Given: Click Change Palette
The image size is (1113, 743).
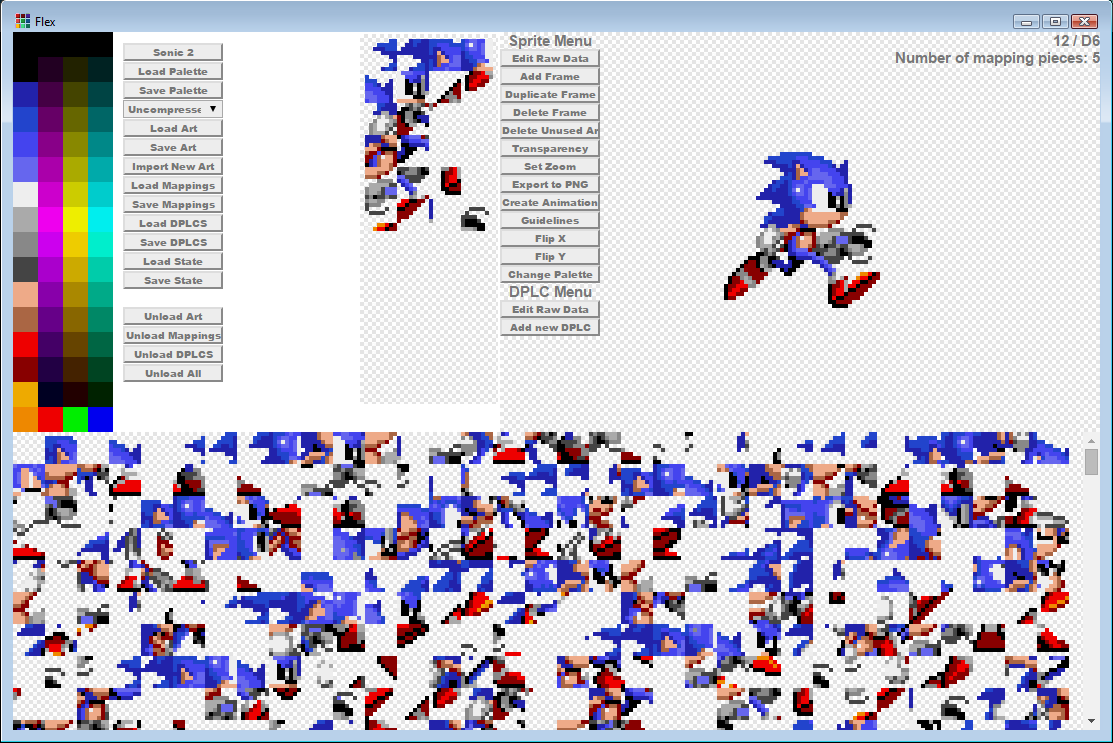Looking at the screenshot, I should click(x=550, y=275).
